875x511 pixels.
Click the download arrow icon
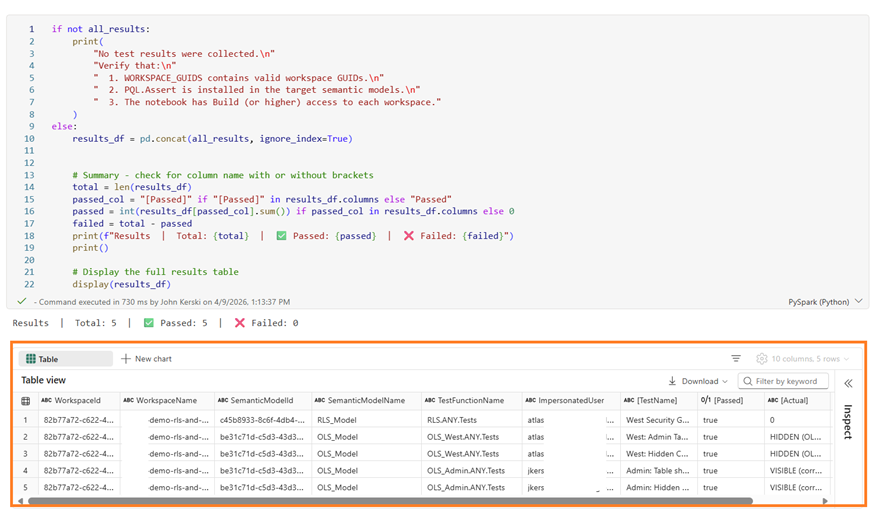(672, 381)
